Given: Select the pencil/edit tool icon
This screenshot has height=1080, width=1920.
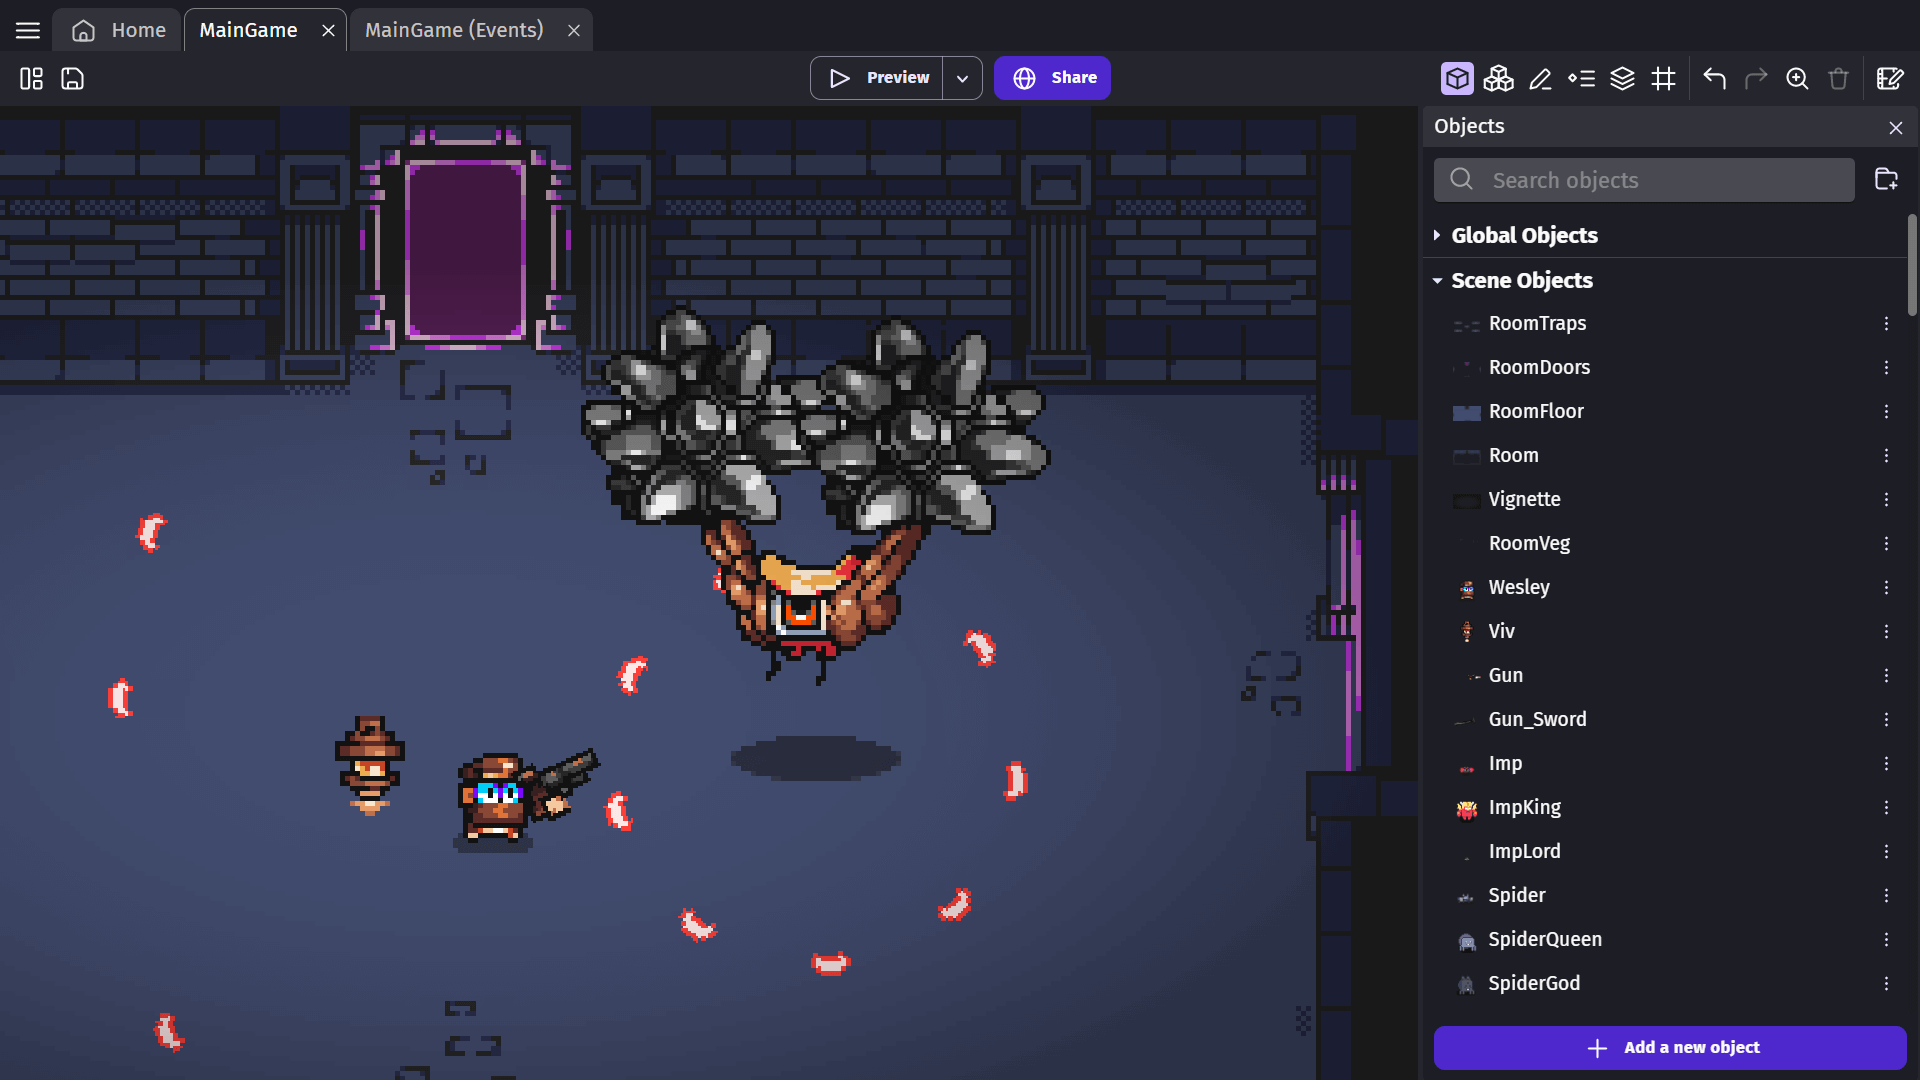Looking at the screenshot, I should click(1540, 79).
